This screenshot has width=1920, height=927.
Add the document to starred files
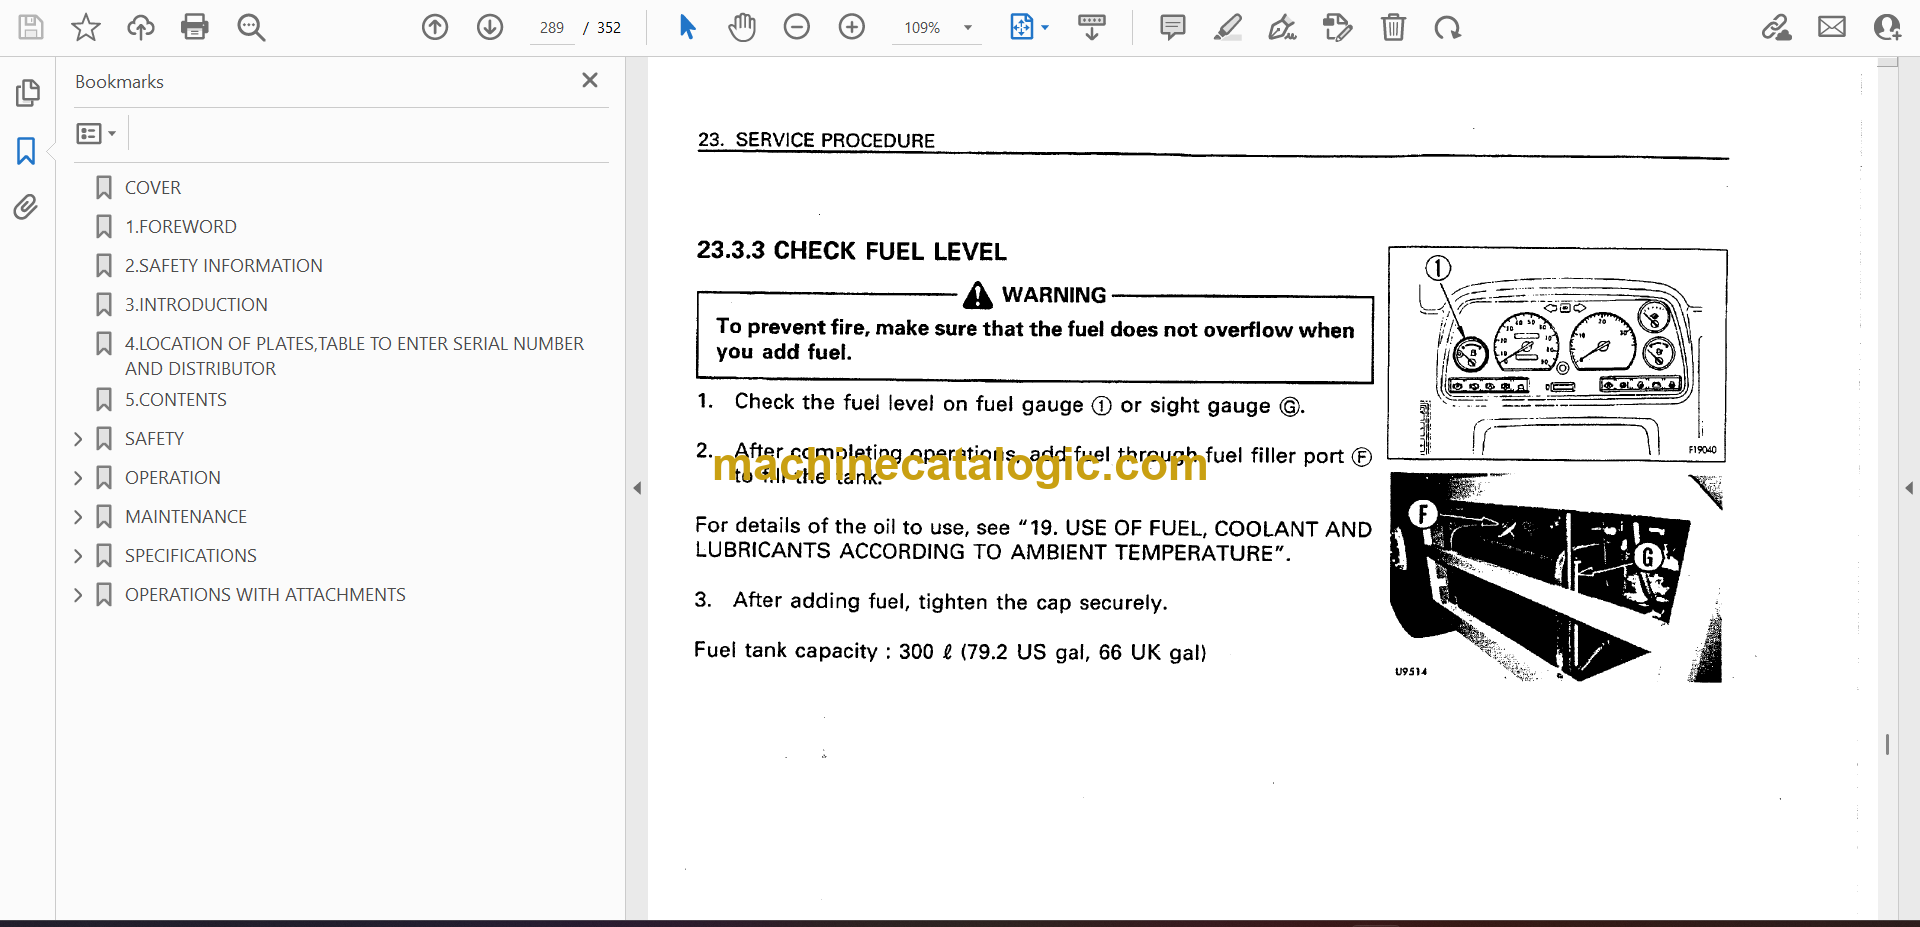(86, 27)
